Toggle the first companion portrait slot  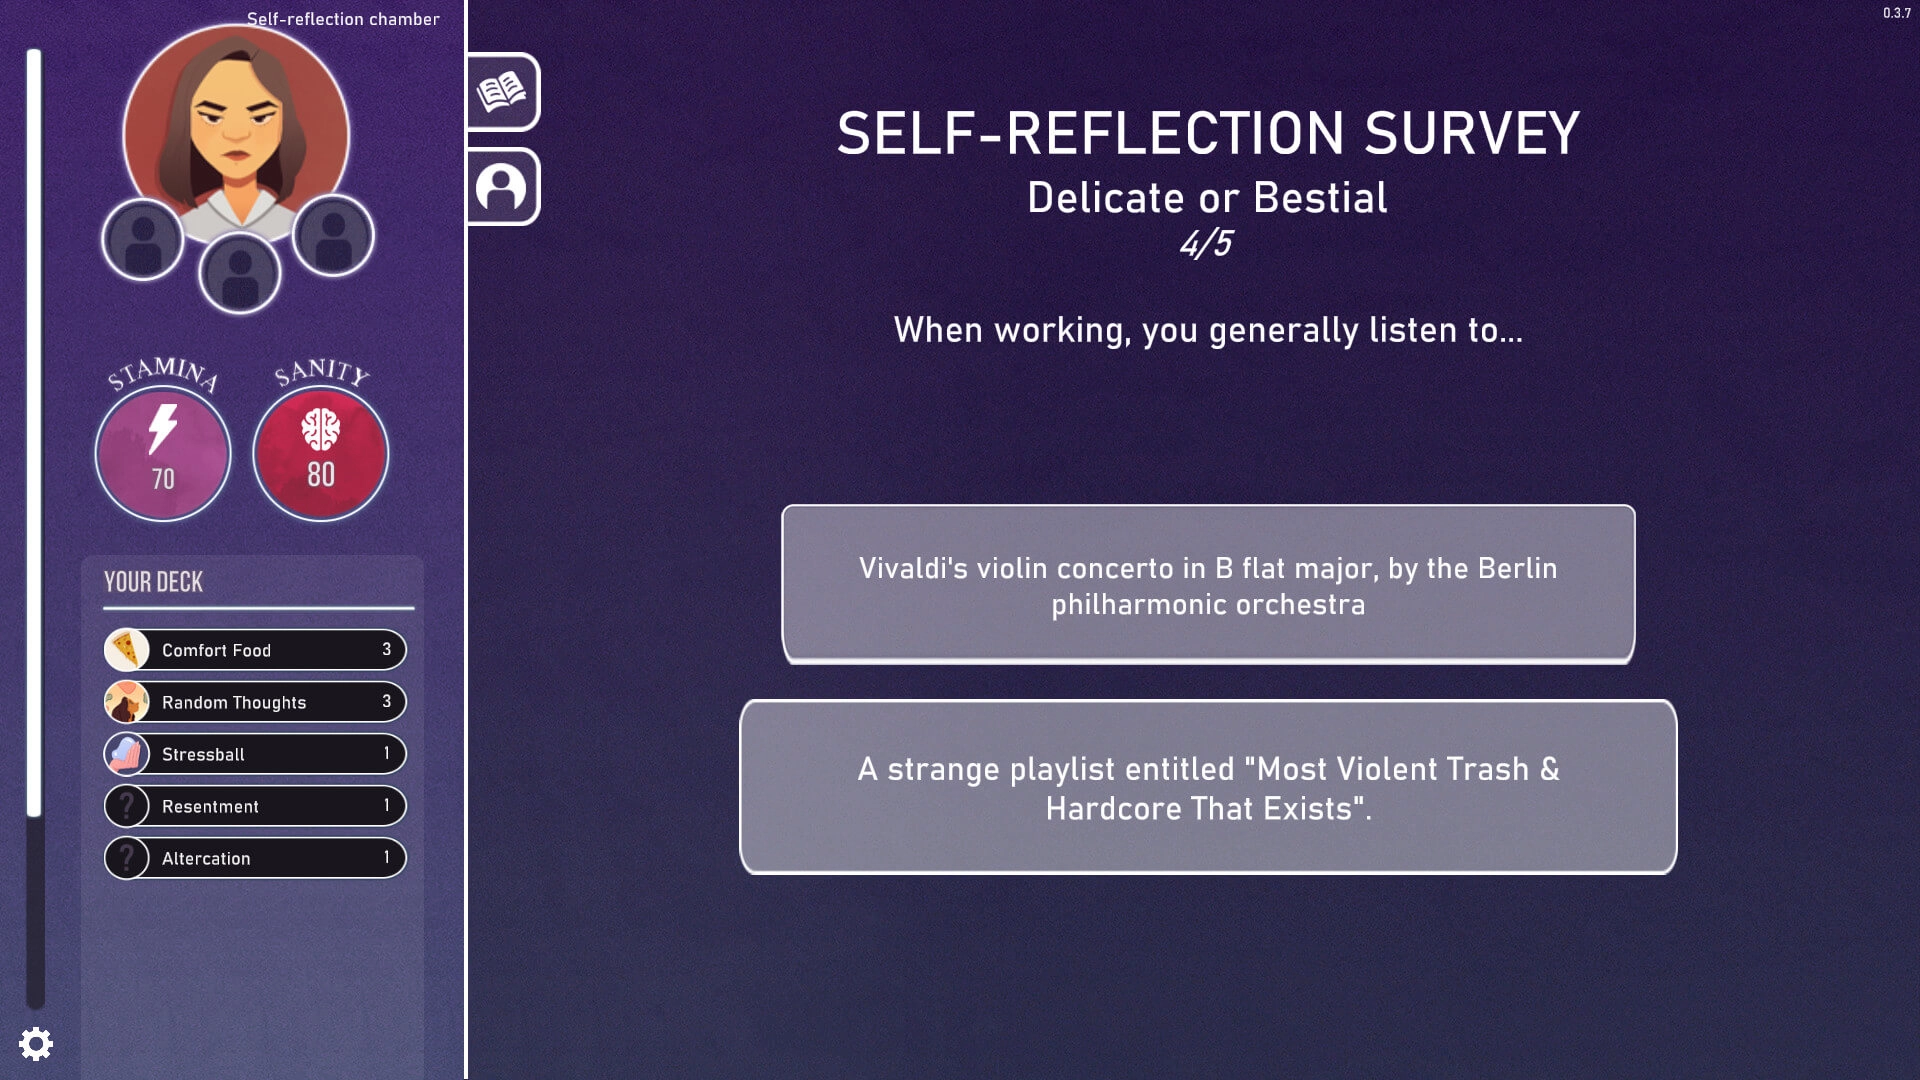142,237
